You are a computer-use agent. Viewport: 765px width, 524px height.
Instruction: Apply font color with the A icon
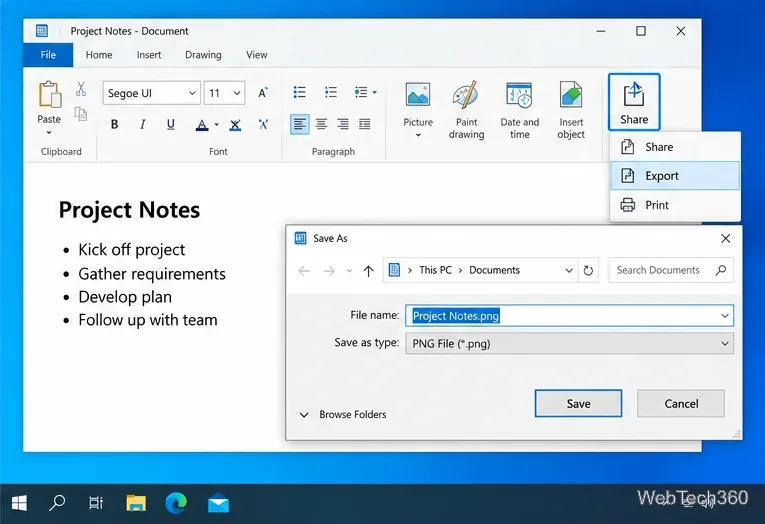click(x=201, y=125)
